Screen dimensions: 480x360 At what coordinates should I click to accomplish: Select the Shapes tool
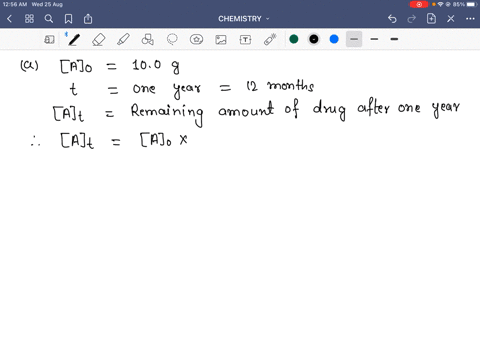[x=148, y=39]
